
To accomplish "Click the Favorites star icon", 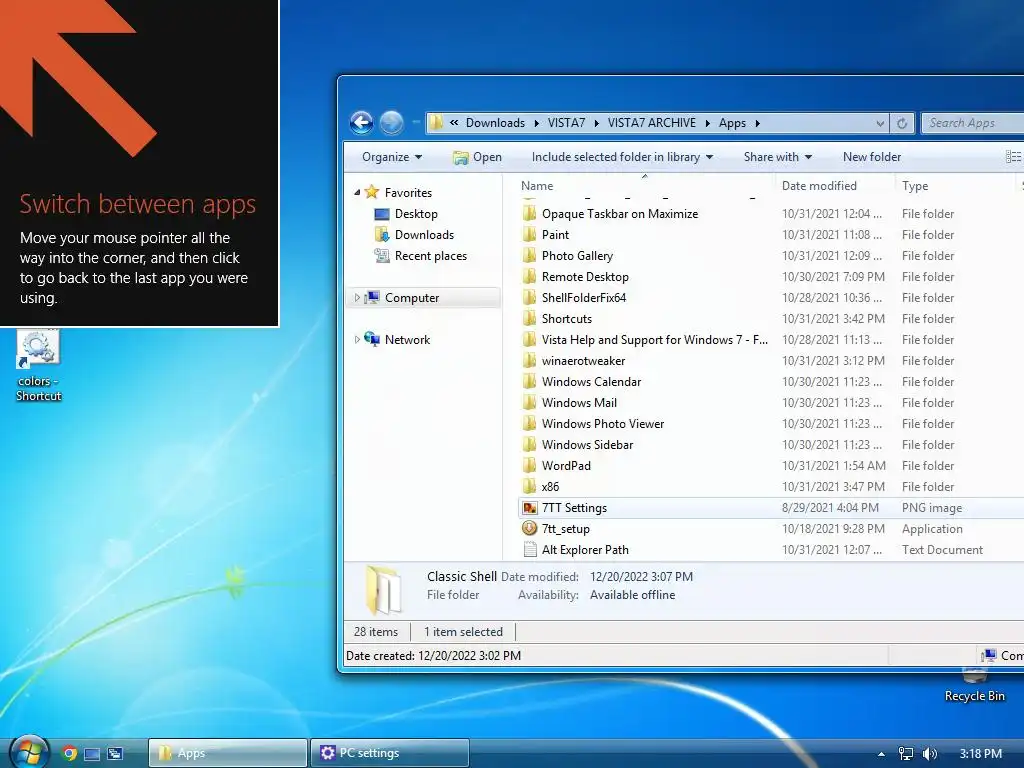I will coord(372,192).
